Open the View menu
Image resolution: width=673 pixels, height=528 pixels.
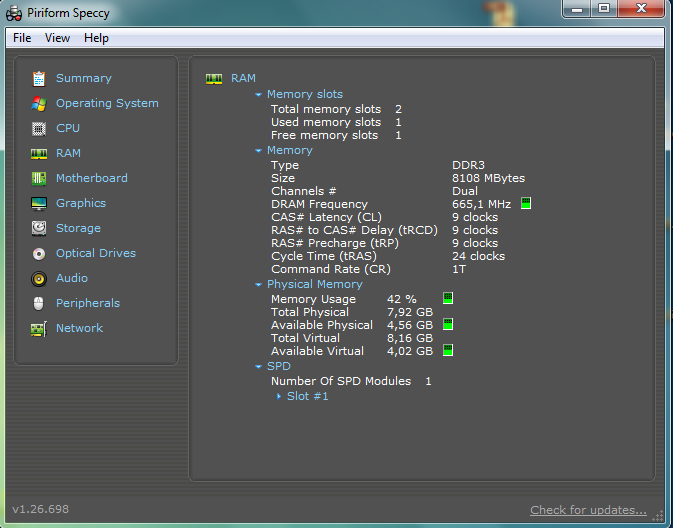click(57, 38)
